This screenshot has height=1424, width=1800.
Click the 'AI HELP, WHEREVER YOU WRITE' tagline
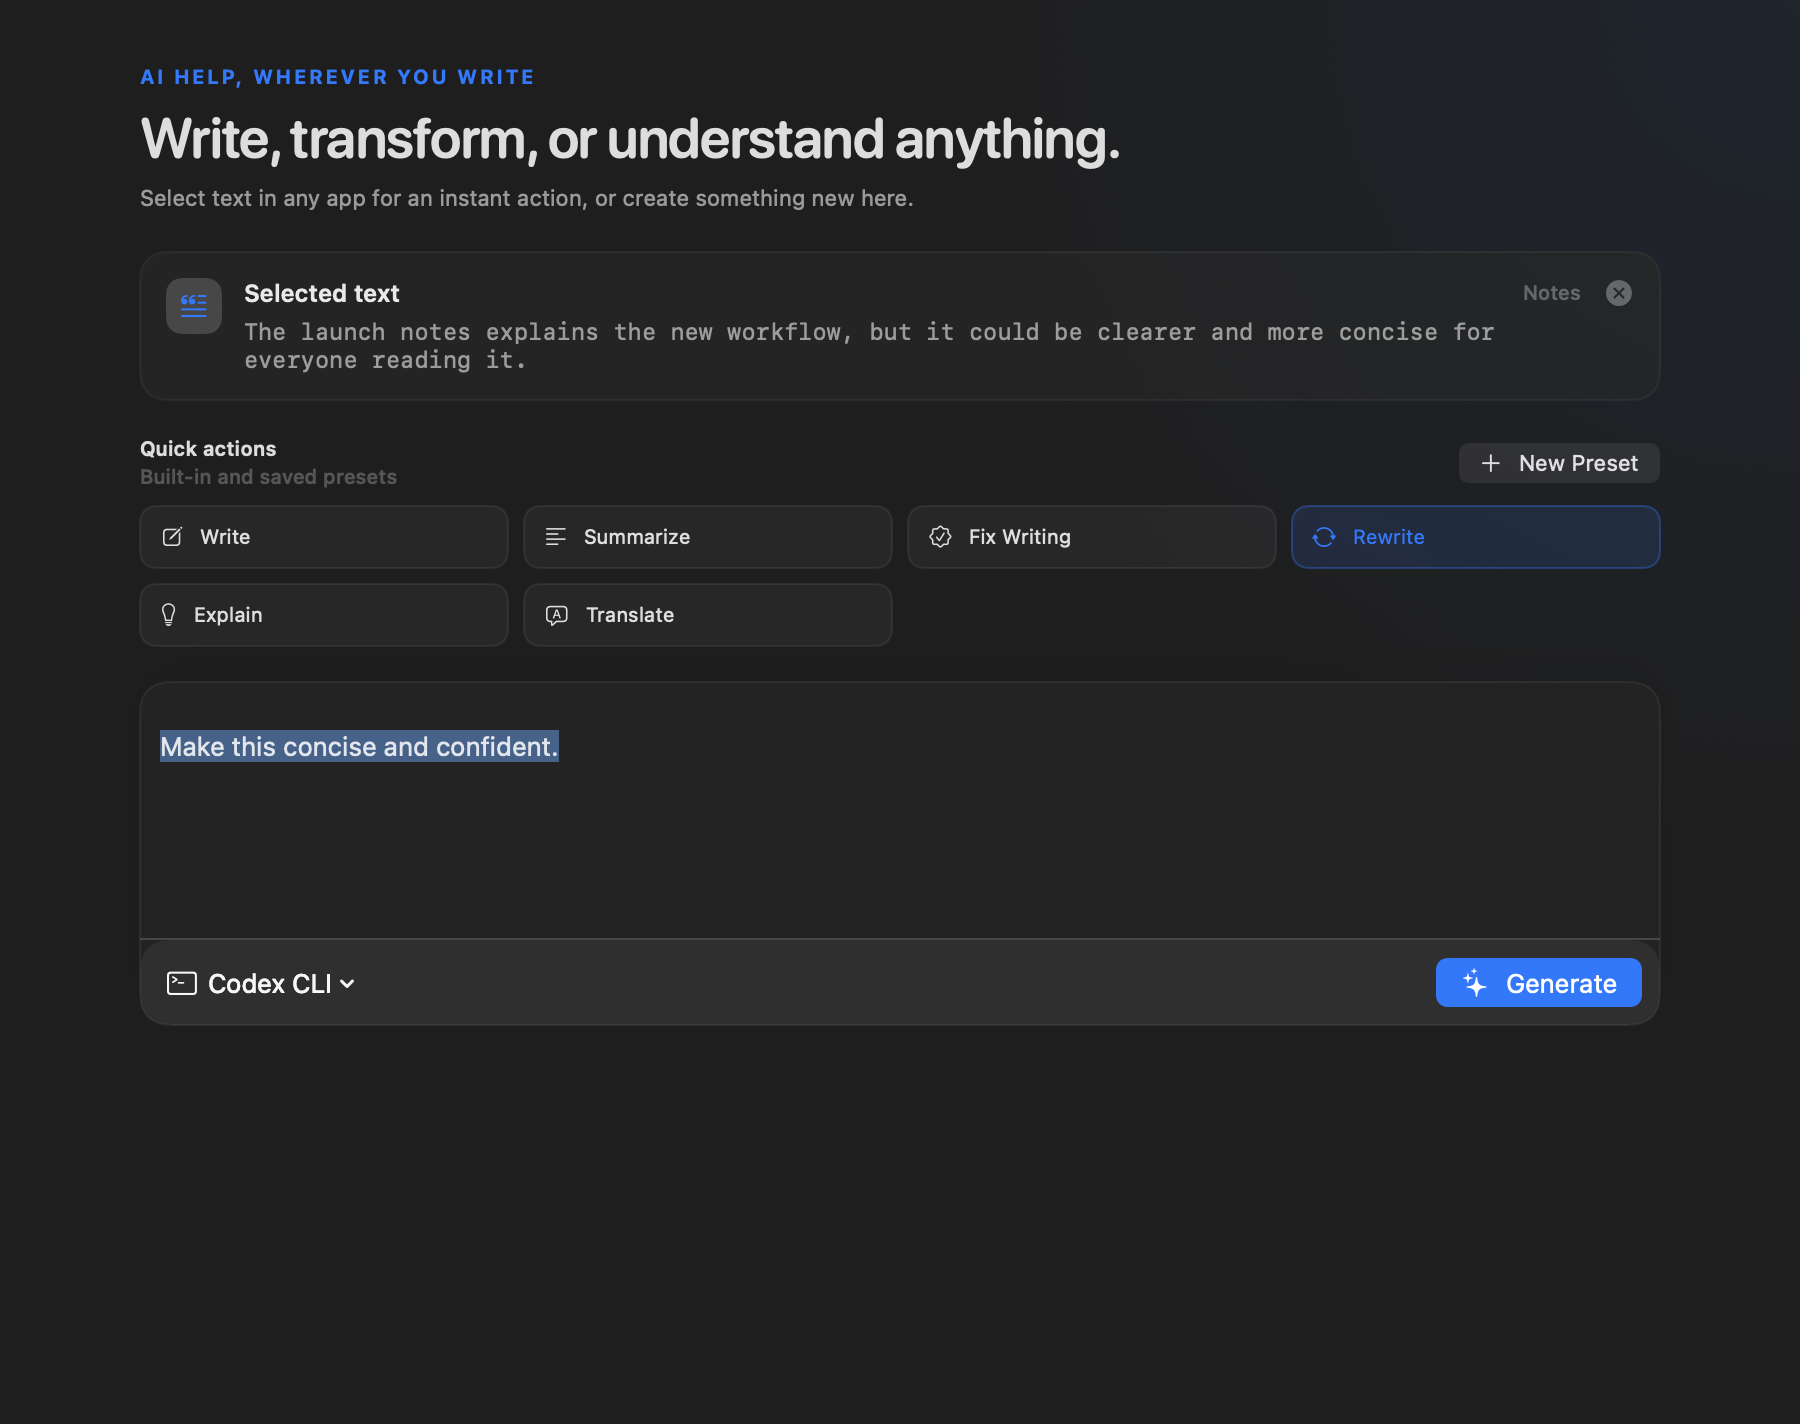(x=337, y=77)
